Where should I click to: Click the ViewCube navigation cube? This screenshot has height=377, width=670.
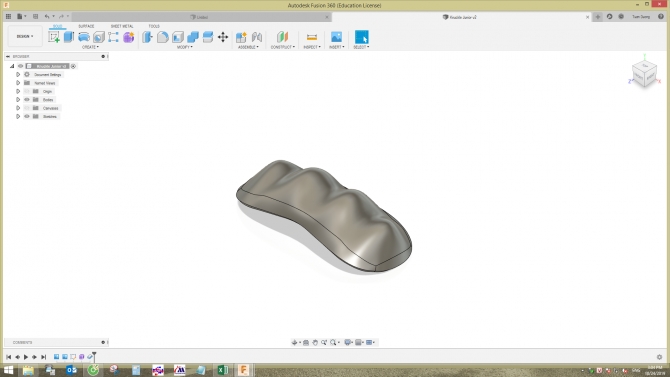click(x=644, y=74)
